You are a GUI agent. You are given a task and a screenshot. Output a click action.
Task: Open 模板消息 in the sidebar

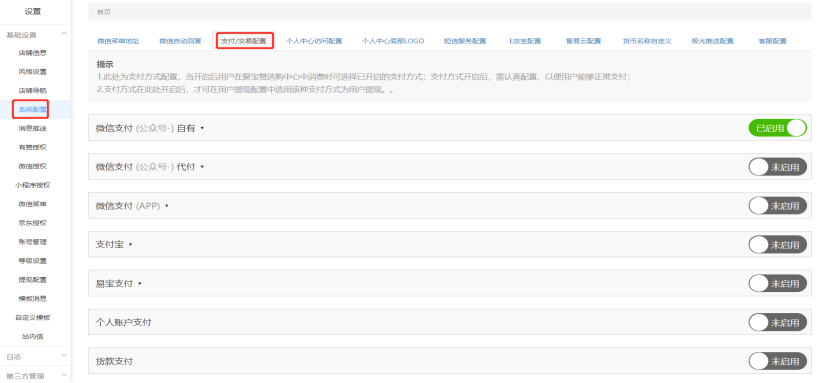coord(33,298)
